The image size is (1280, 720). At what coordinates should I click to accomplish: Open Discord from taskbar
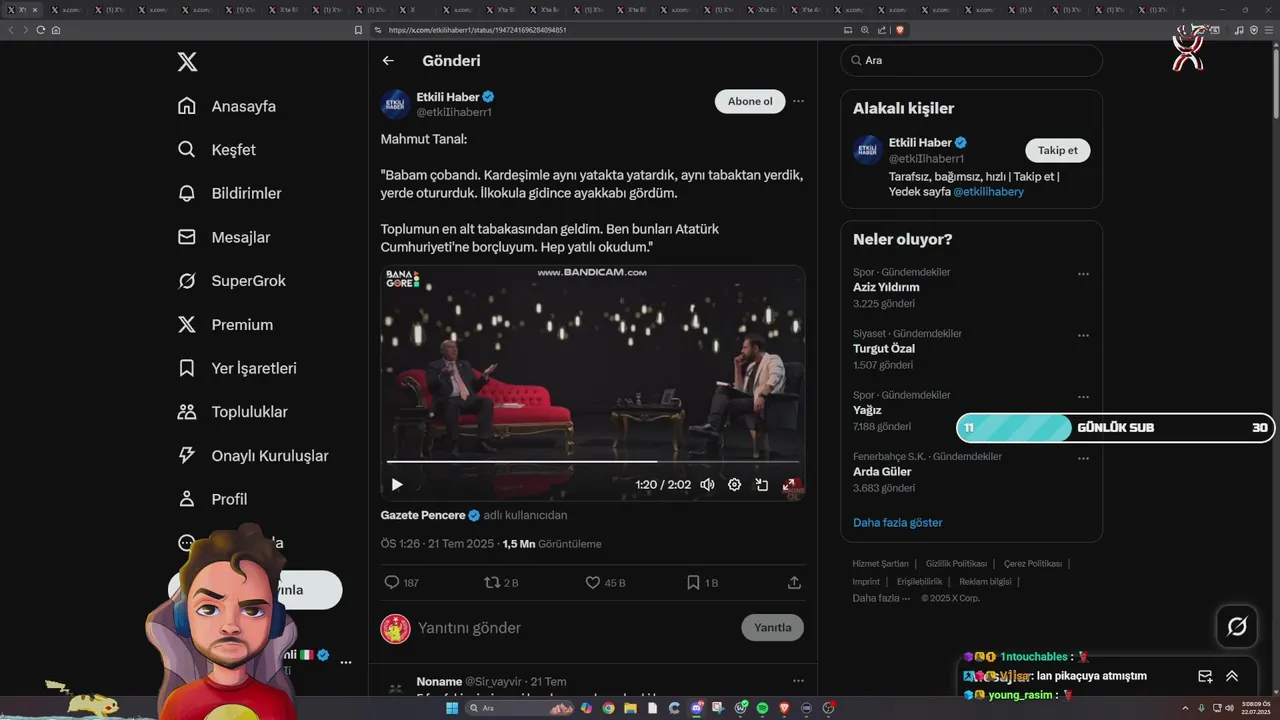[696, 708]
